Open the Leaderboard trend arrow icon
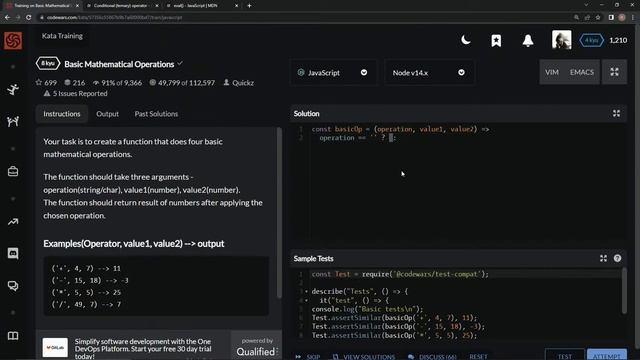 (x=13, y=222)
